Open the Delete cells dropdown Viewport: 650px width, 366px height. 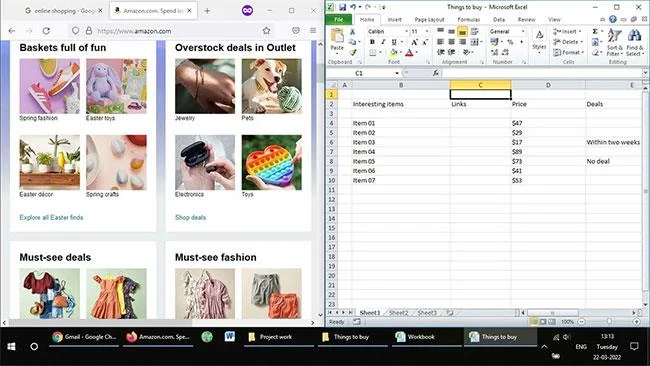click(568, 42)
